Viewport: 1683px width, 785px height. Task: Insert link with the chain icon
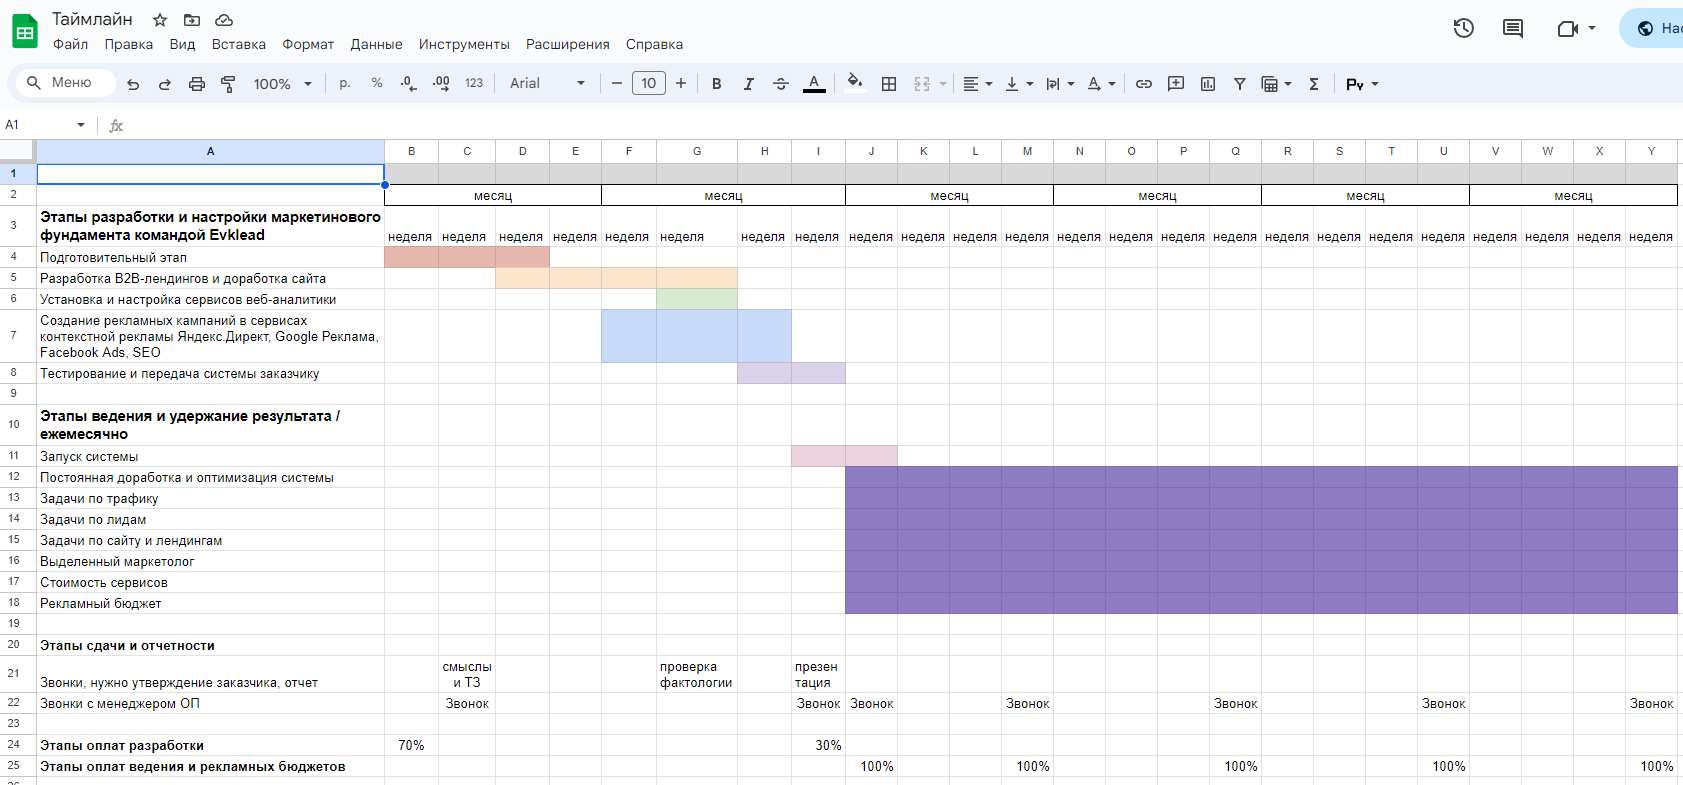[x=1144, y=84]
